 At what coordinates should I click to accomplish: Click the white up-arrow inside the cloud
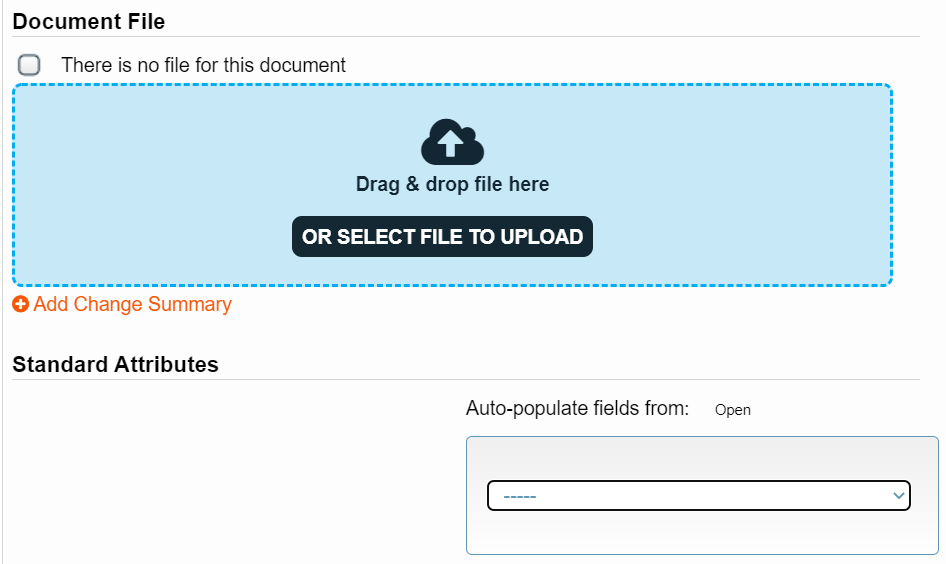(450, 144)
